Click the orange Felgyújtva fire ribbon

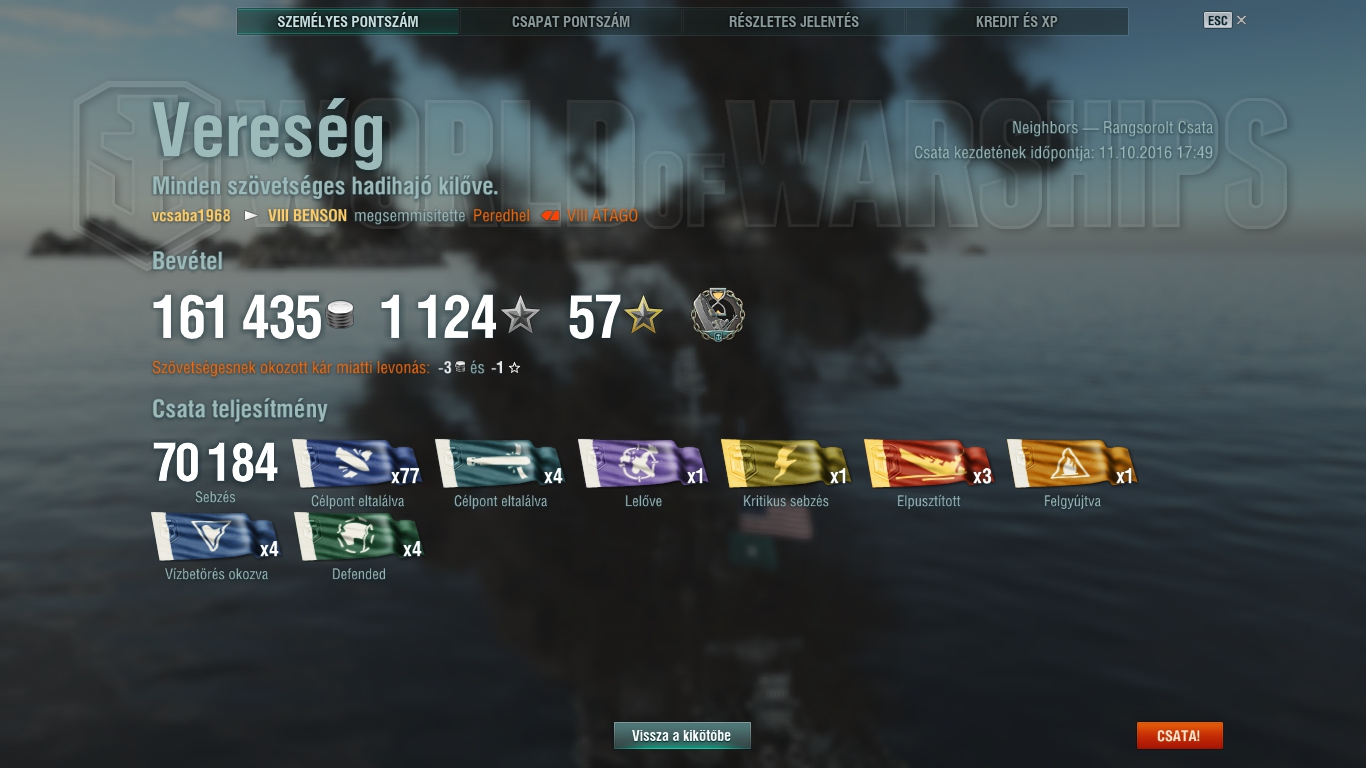tap(1072, 464)
